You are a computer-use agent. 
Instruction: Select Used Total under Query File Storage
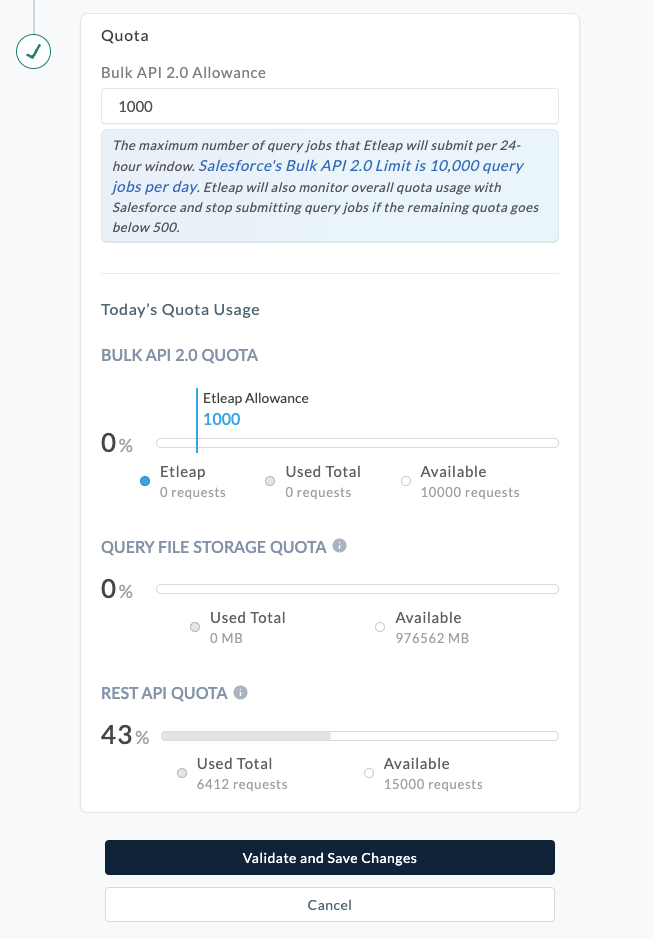(x=195, y=627)
